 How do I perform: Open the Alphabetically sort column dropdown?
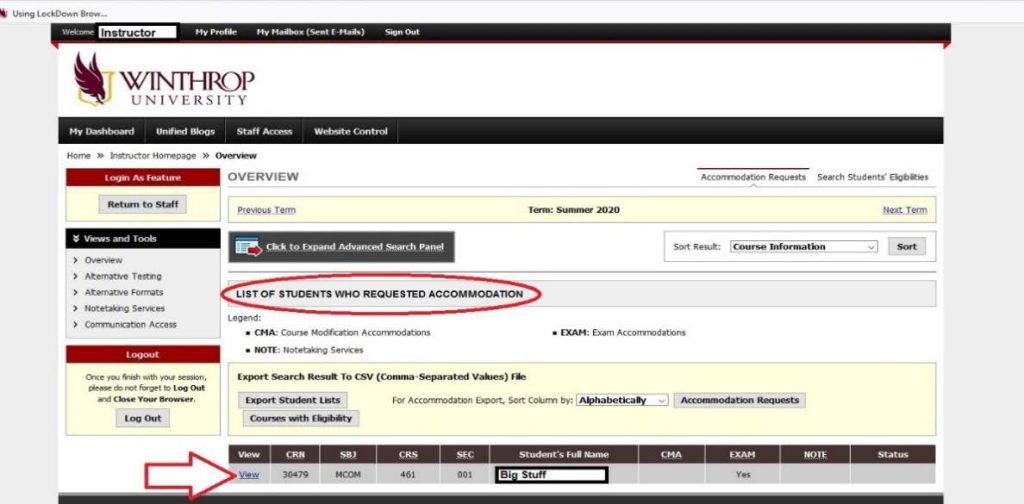622,400
